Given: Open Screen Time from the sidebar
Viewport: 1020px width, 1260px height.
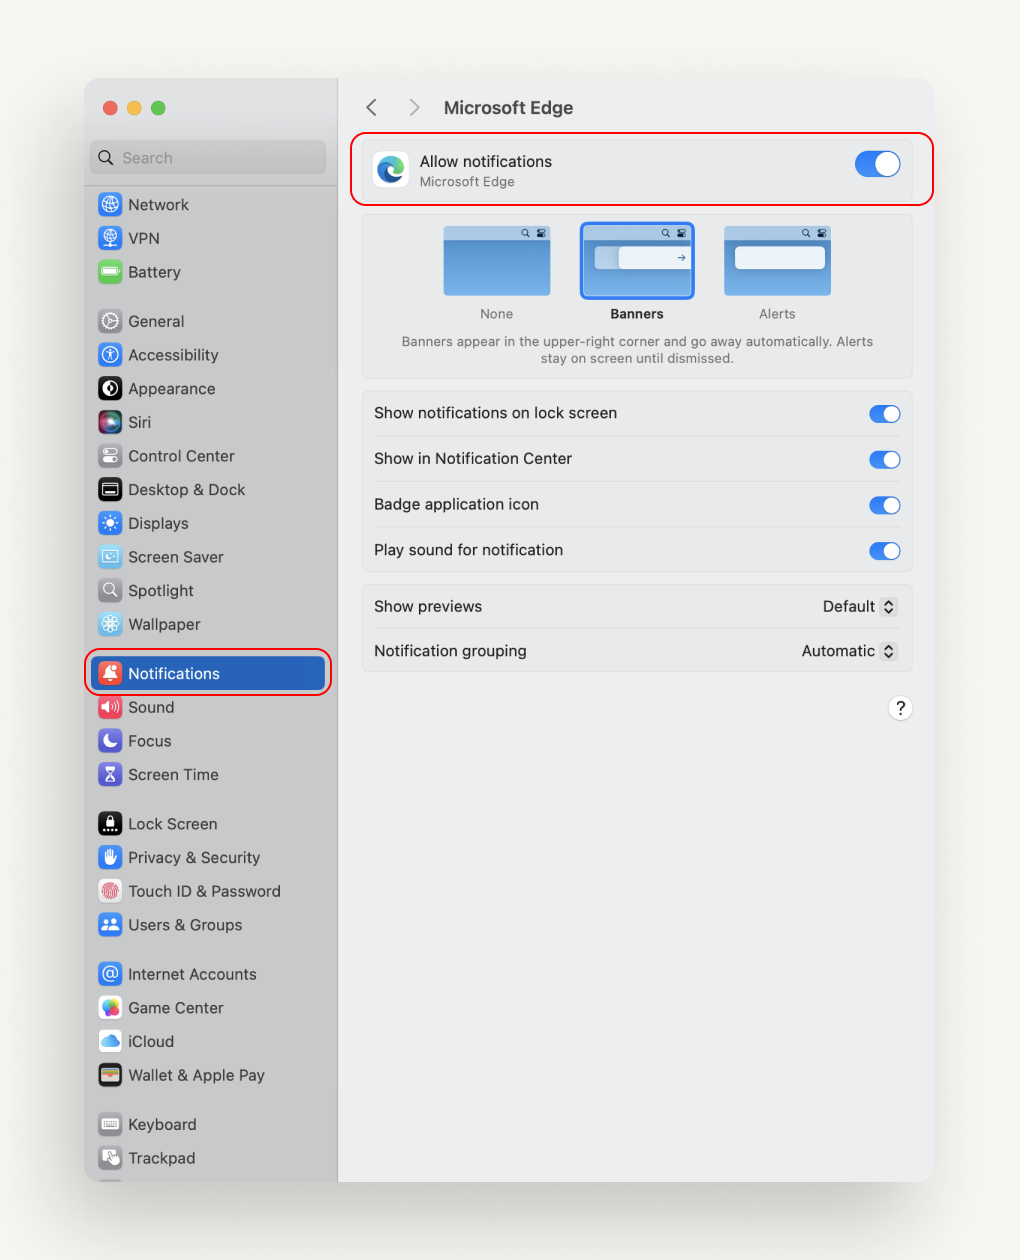Looking at the screenshot, I should pos(110,774).
